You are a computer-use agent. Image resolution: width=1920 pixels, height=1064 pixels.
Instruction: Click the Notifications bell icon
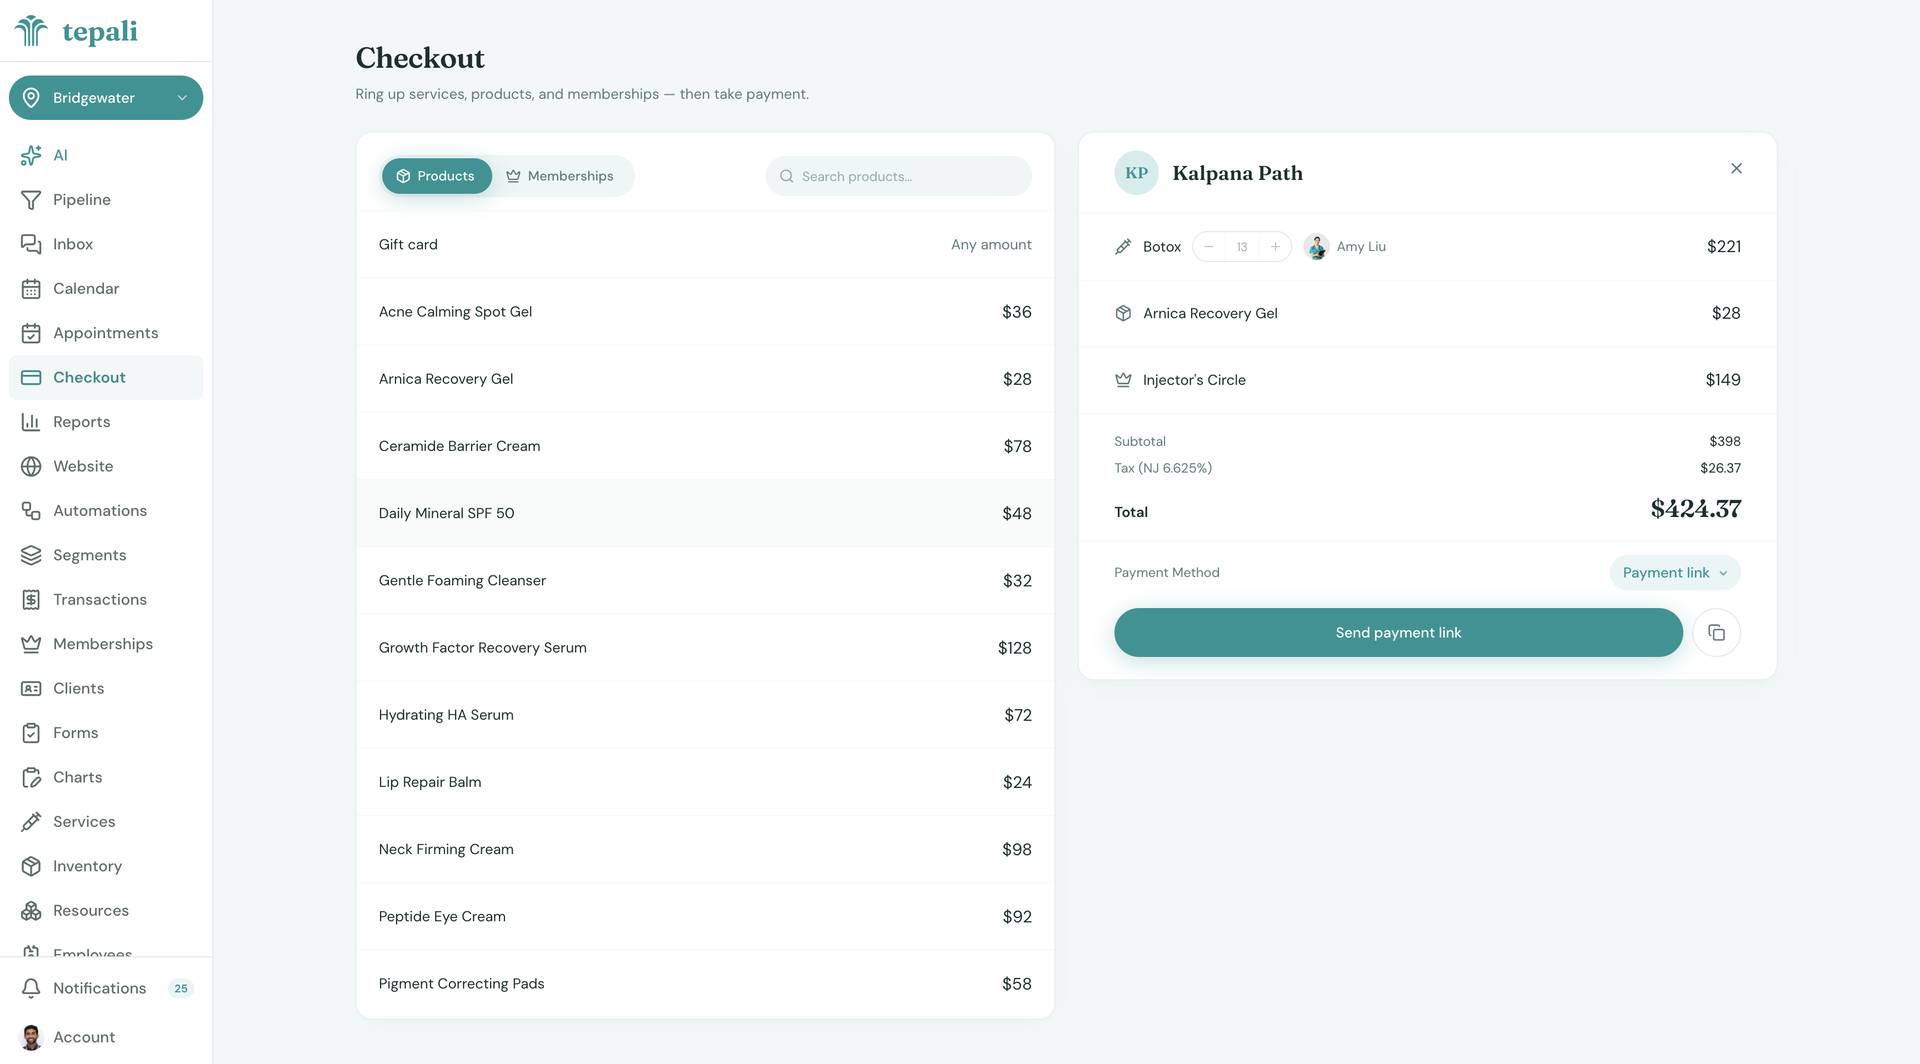[31, 988]
